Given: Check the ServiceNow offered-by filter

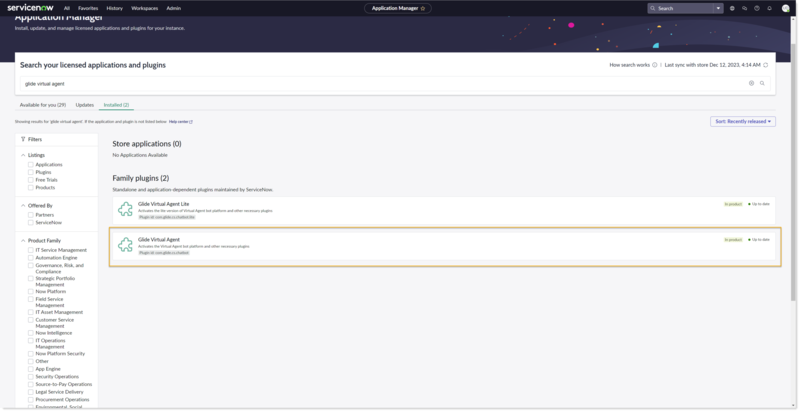Looking at the screenshot, I should click(x=31, y=222).
